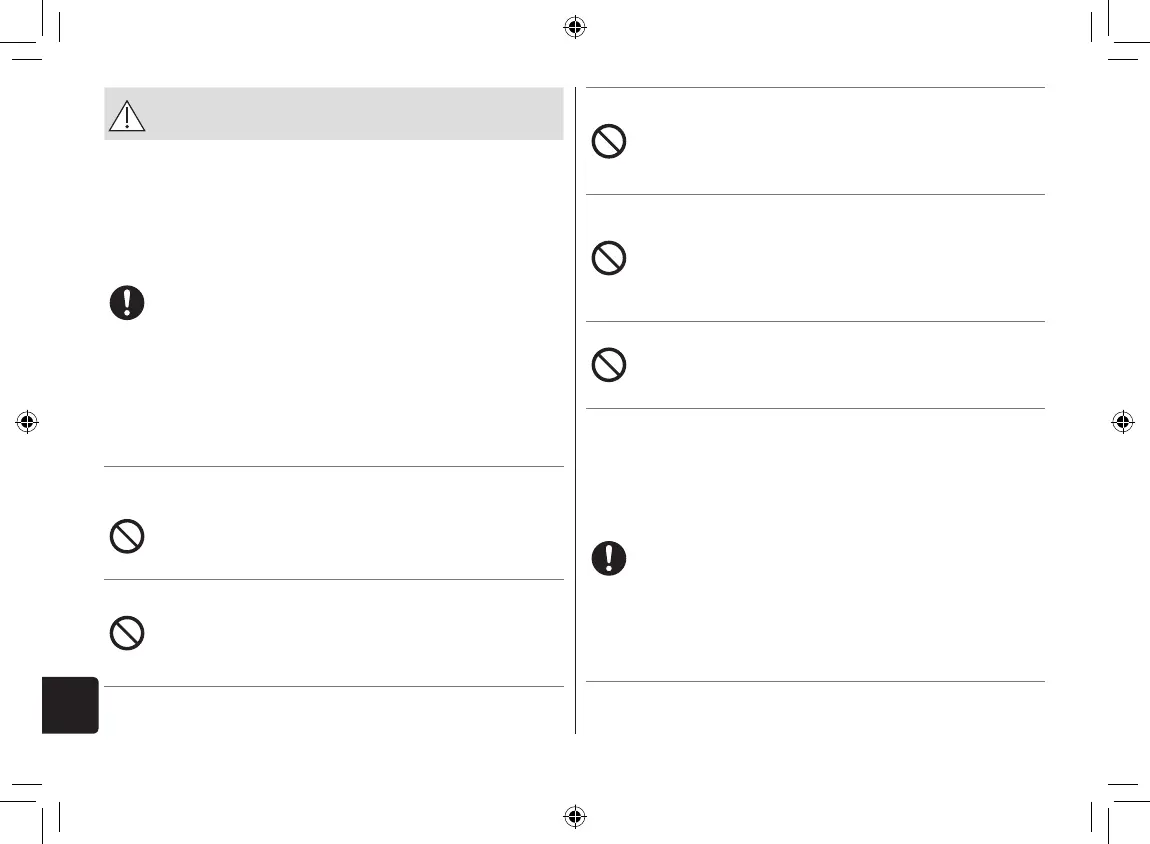The width and height of the screenshot is (1150, 844).
Task: Click the horizontal line at top of right column
Action: click(814, 88)
